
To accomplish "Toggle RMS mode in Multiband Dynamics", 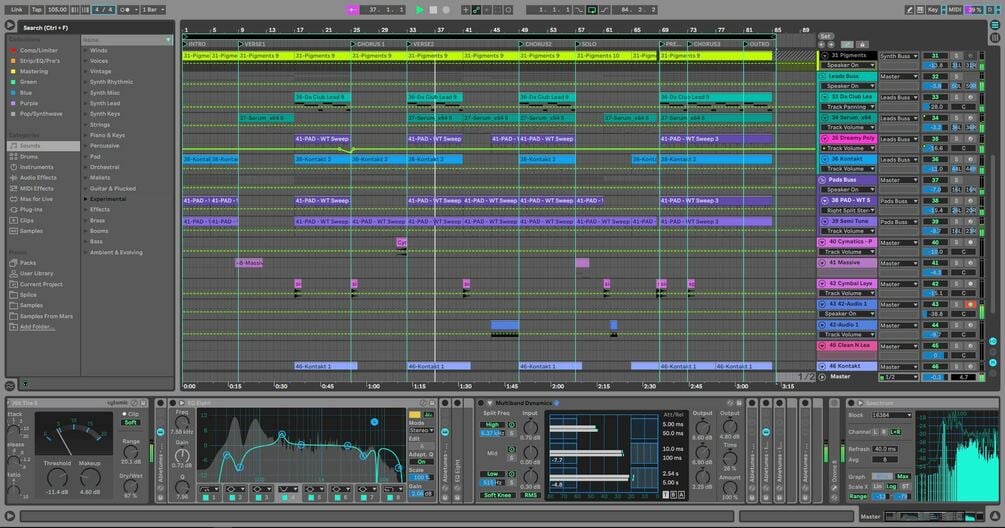I will tap(530, 495).
